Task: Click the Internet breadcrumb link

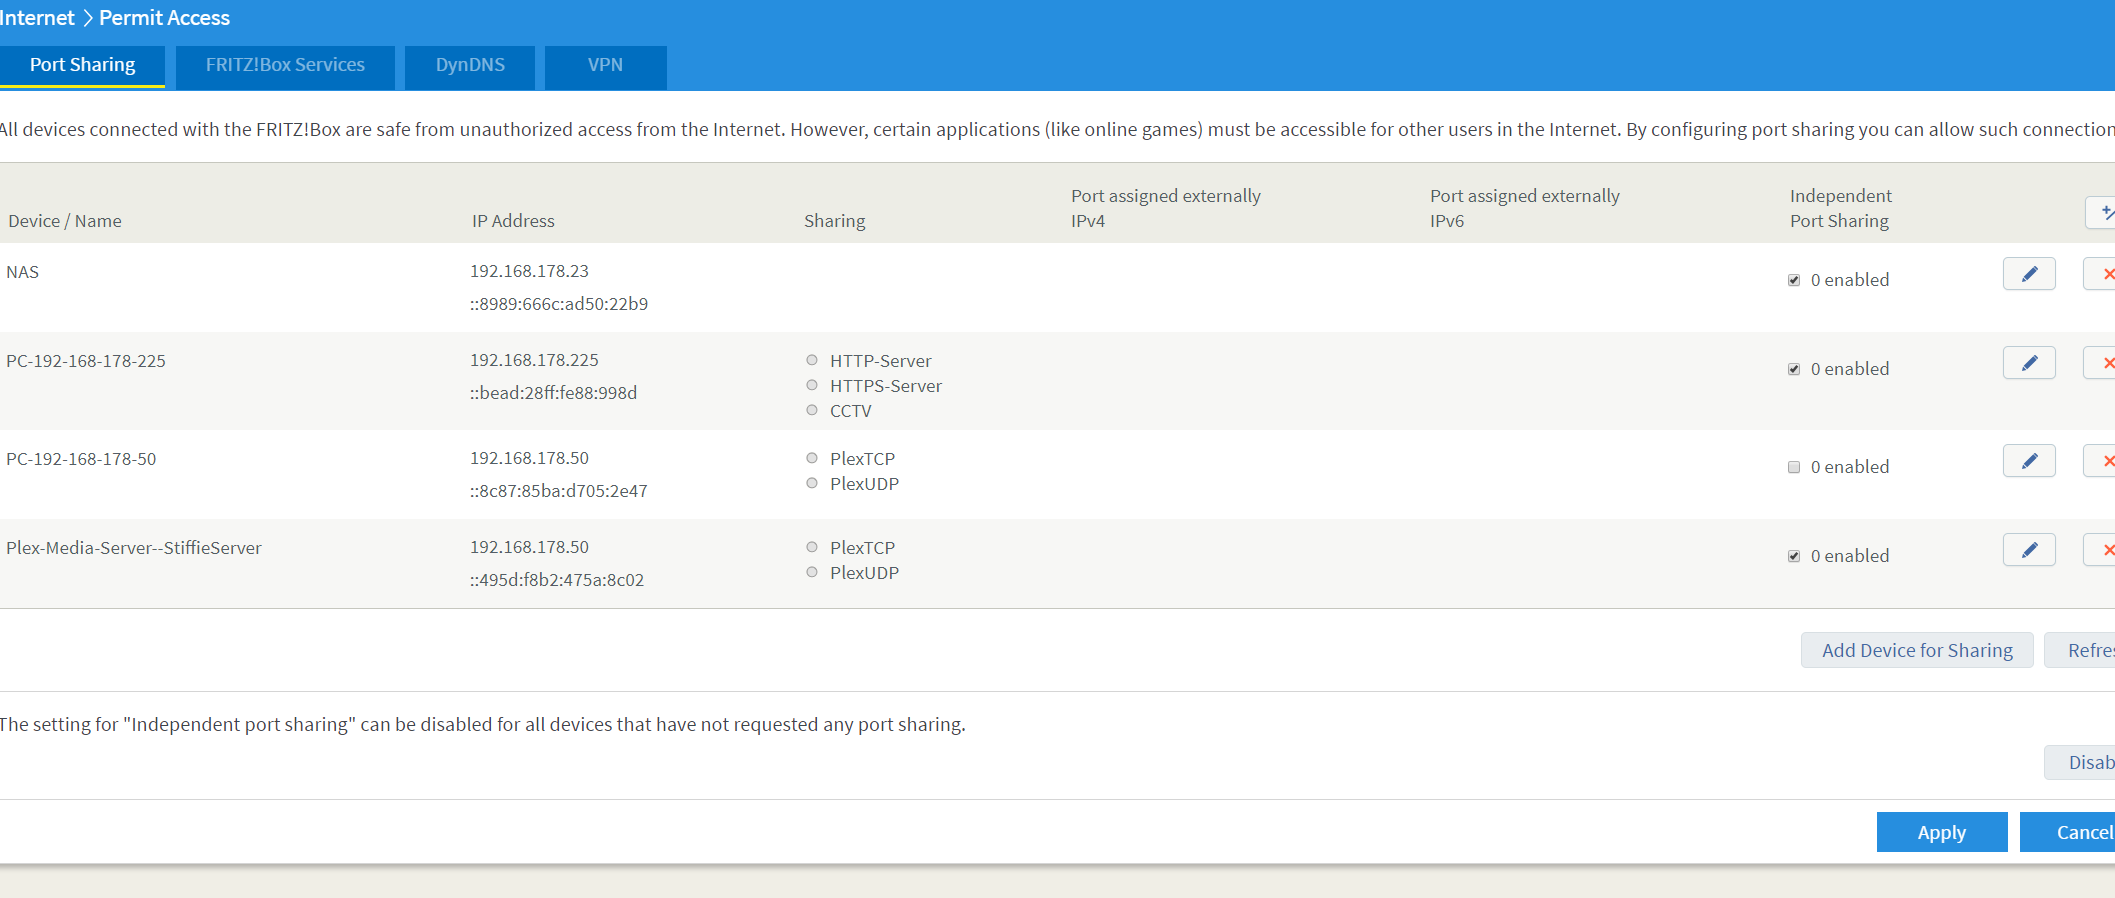Action: [37, 18]
